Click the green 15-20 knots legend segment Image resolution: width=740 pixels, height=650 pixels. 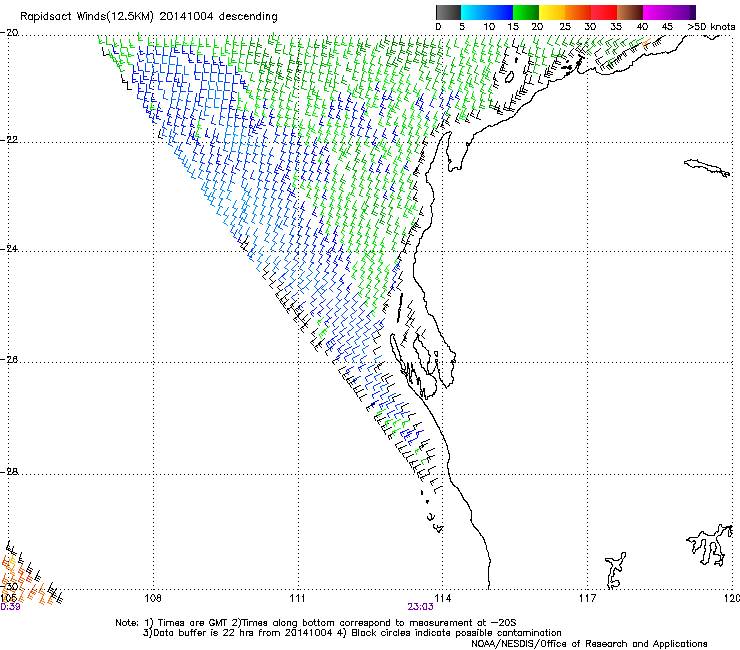point(526,12)
